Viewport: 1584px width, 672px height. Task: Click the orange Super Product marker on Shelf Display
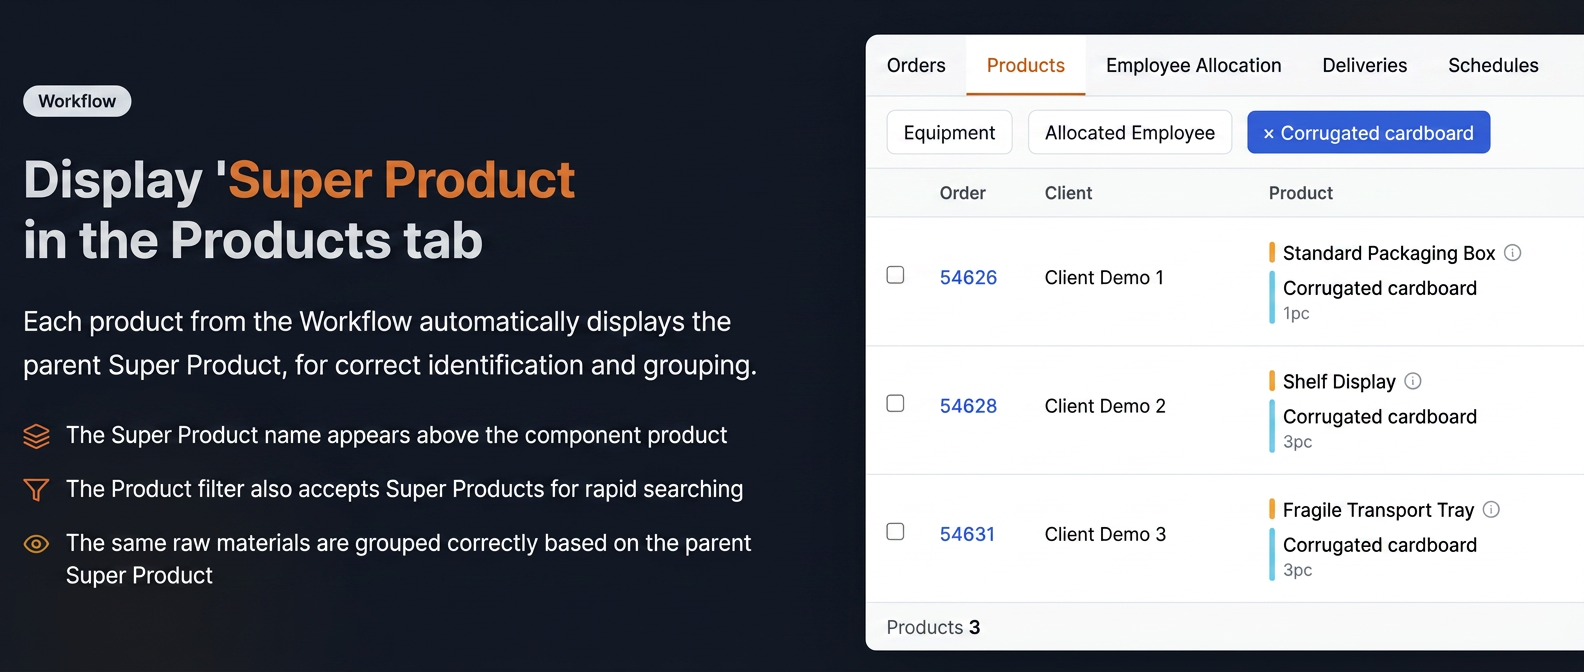(x=1272, y=381)
